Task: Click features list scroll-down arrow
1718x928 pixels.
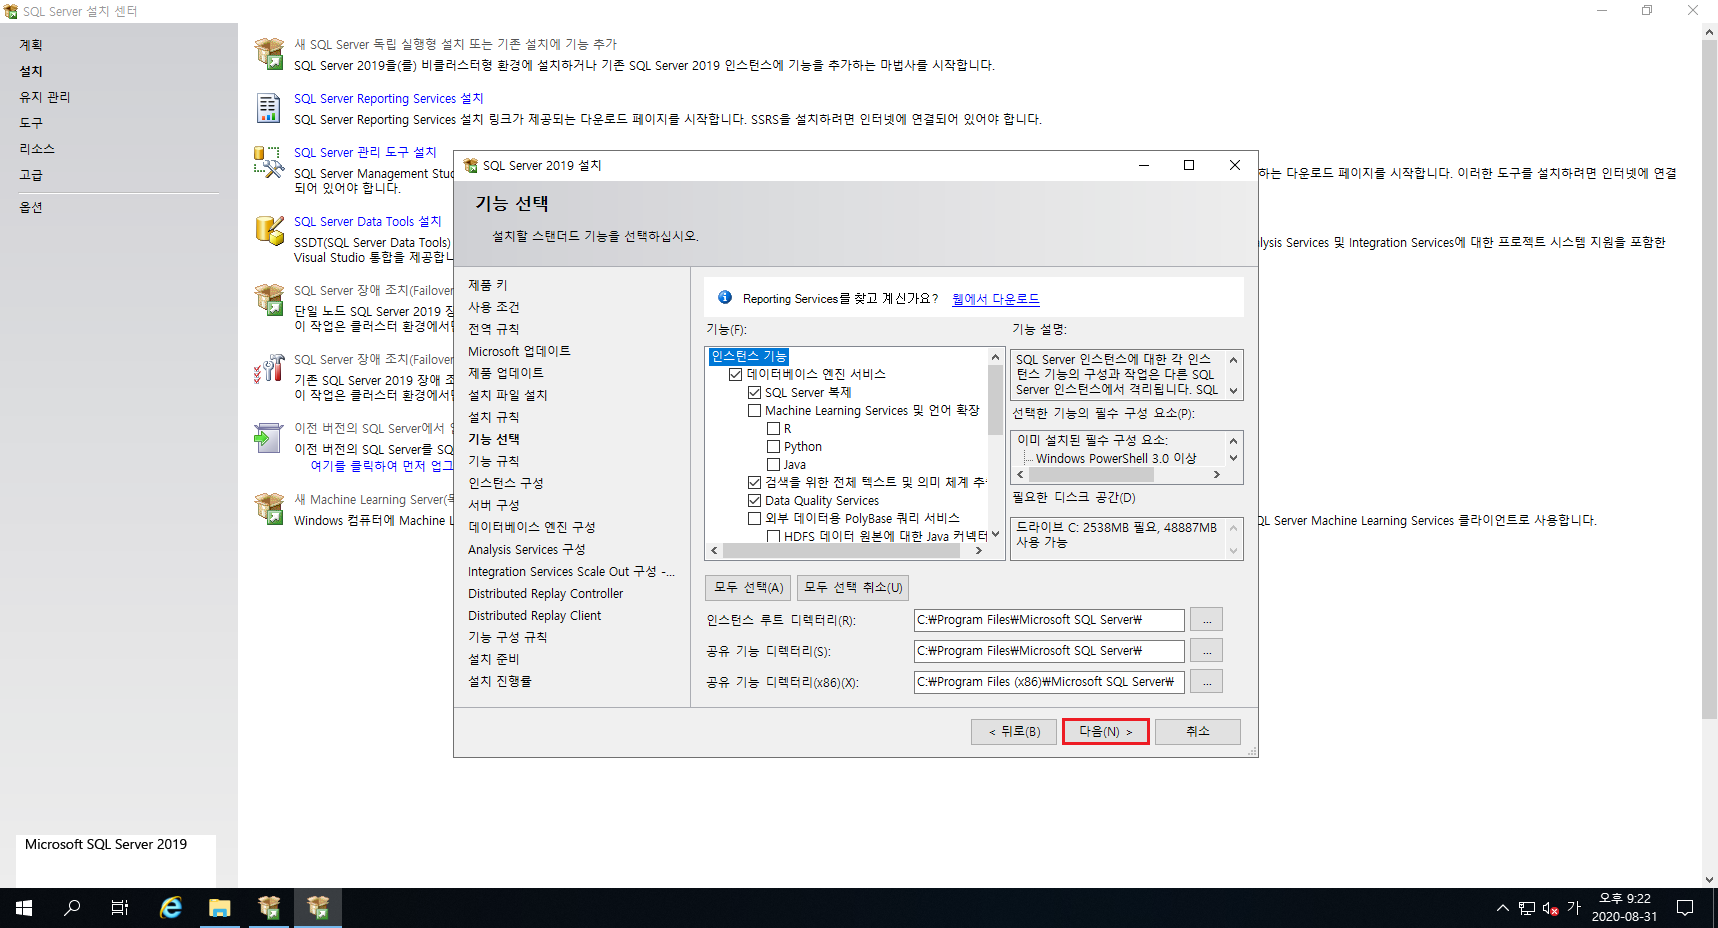Action: point(995,535)
